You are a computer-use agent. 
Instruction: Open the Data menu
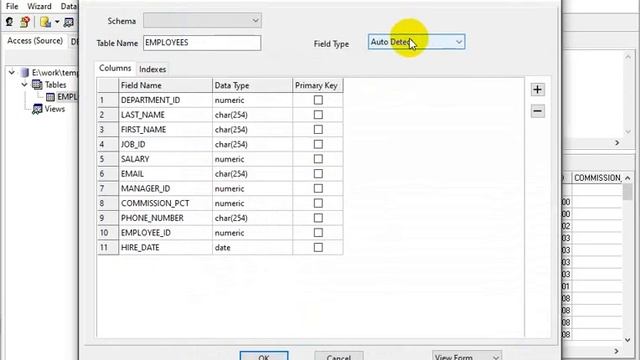point(68,6)
